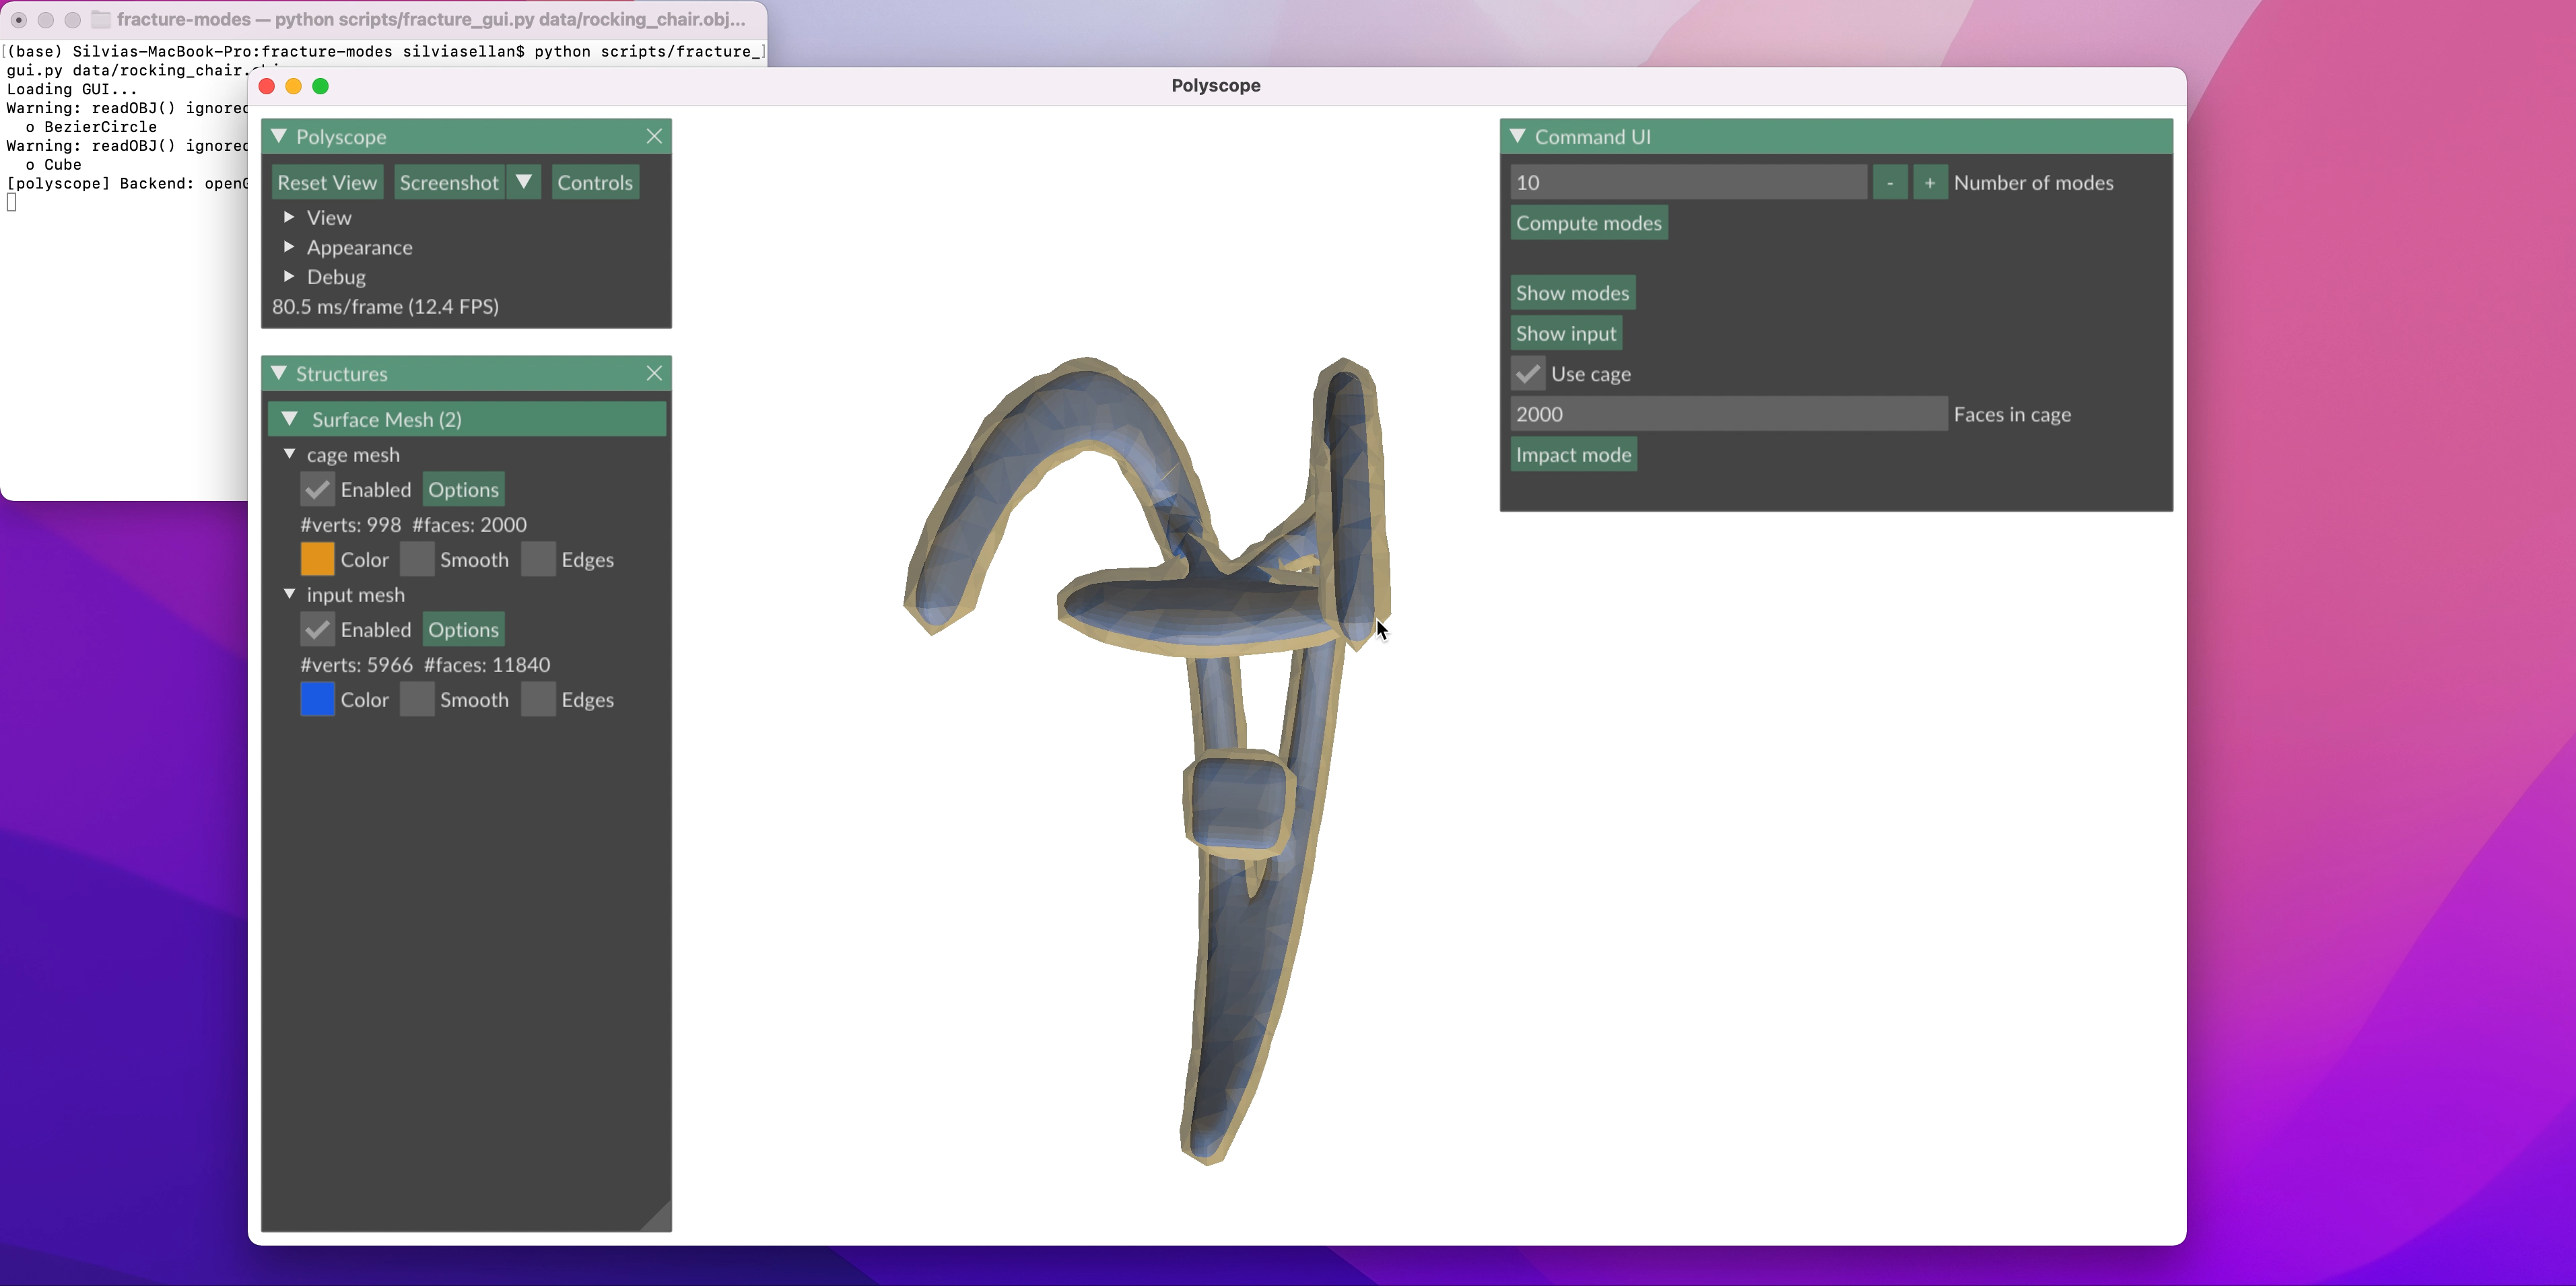The width and height of the screenshot is (2576, 1286).
Task: Open Options for the input mesh
Action: (463, 630)
